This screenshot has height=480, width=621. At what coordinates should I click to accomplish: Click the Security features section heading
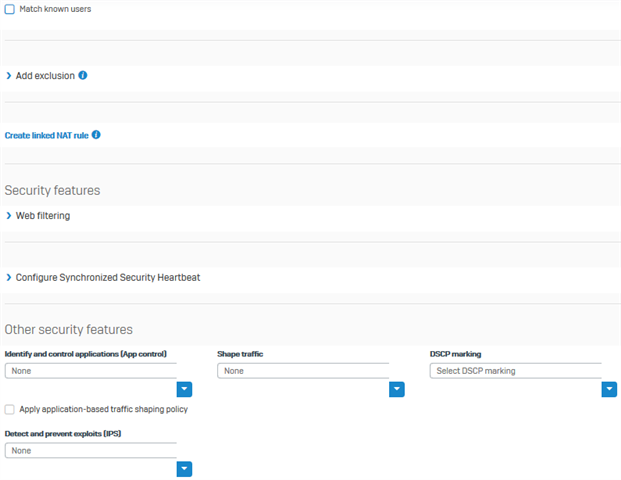click(52, 190)
